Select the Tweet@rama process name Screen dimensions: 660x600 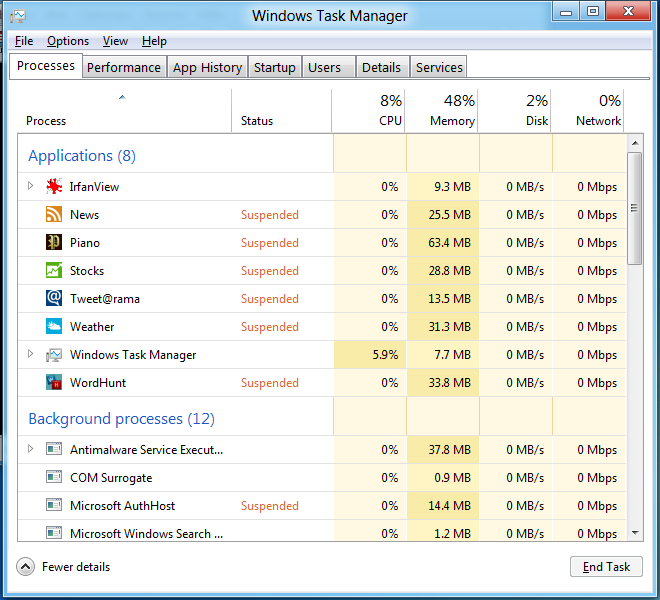(x=105, y=299)
